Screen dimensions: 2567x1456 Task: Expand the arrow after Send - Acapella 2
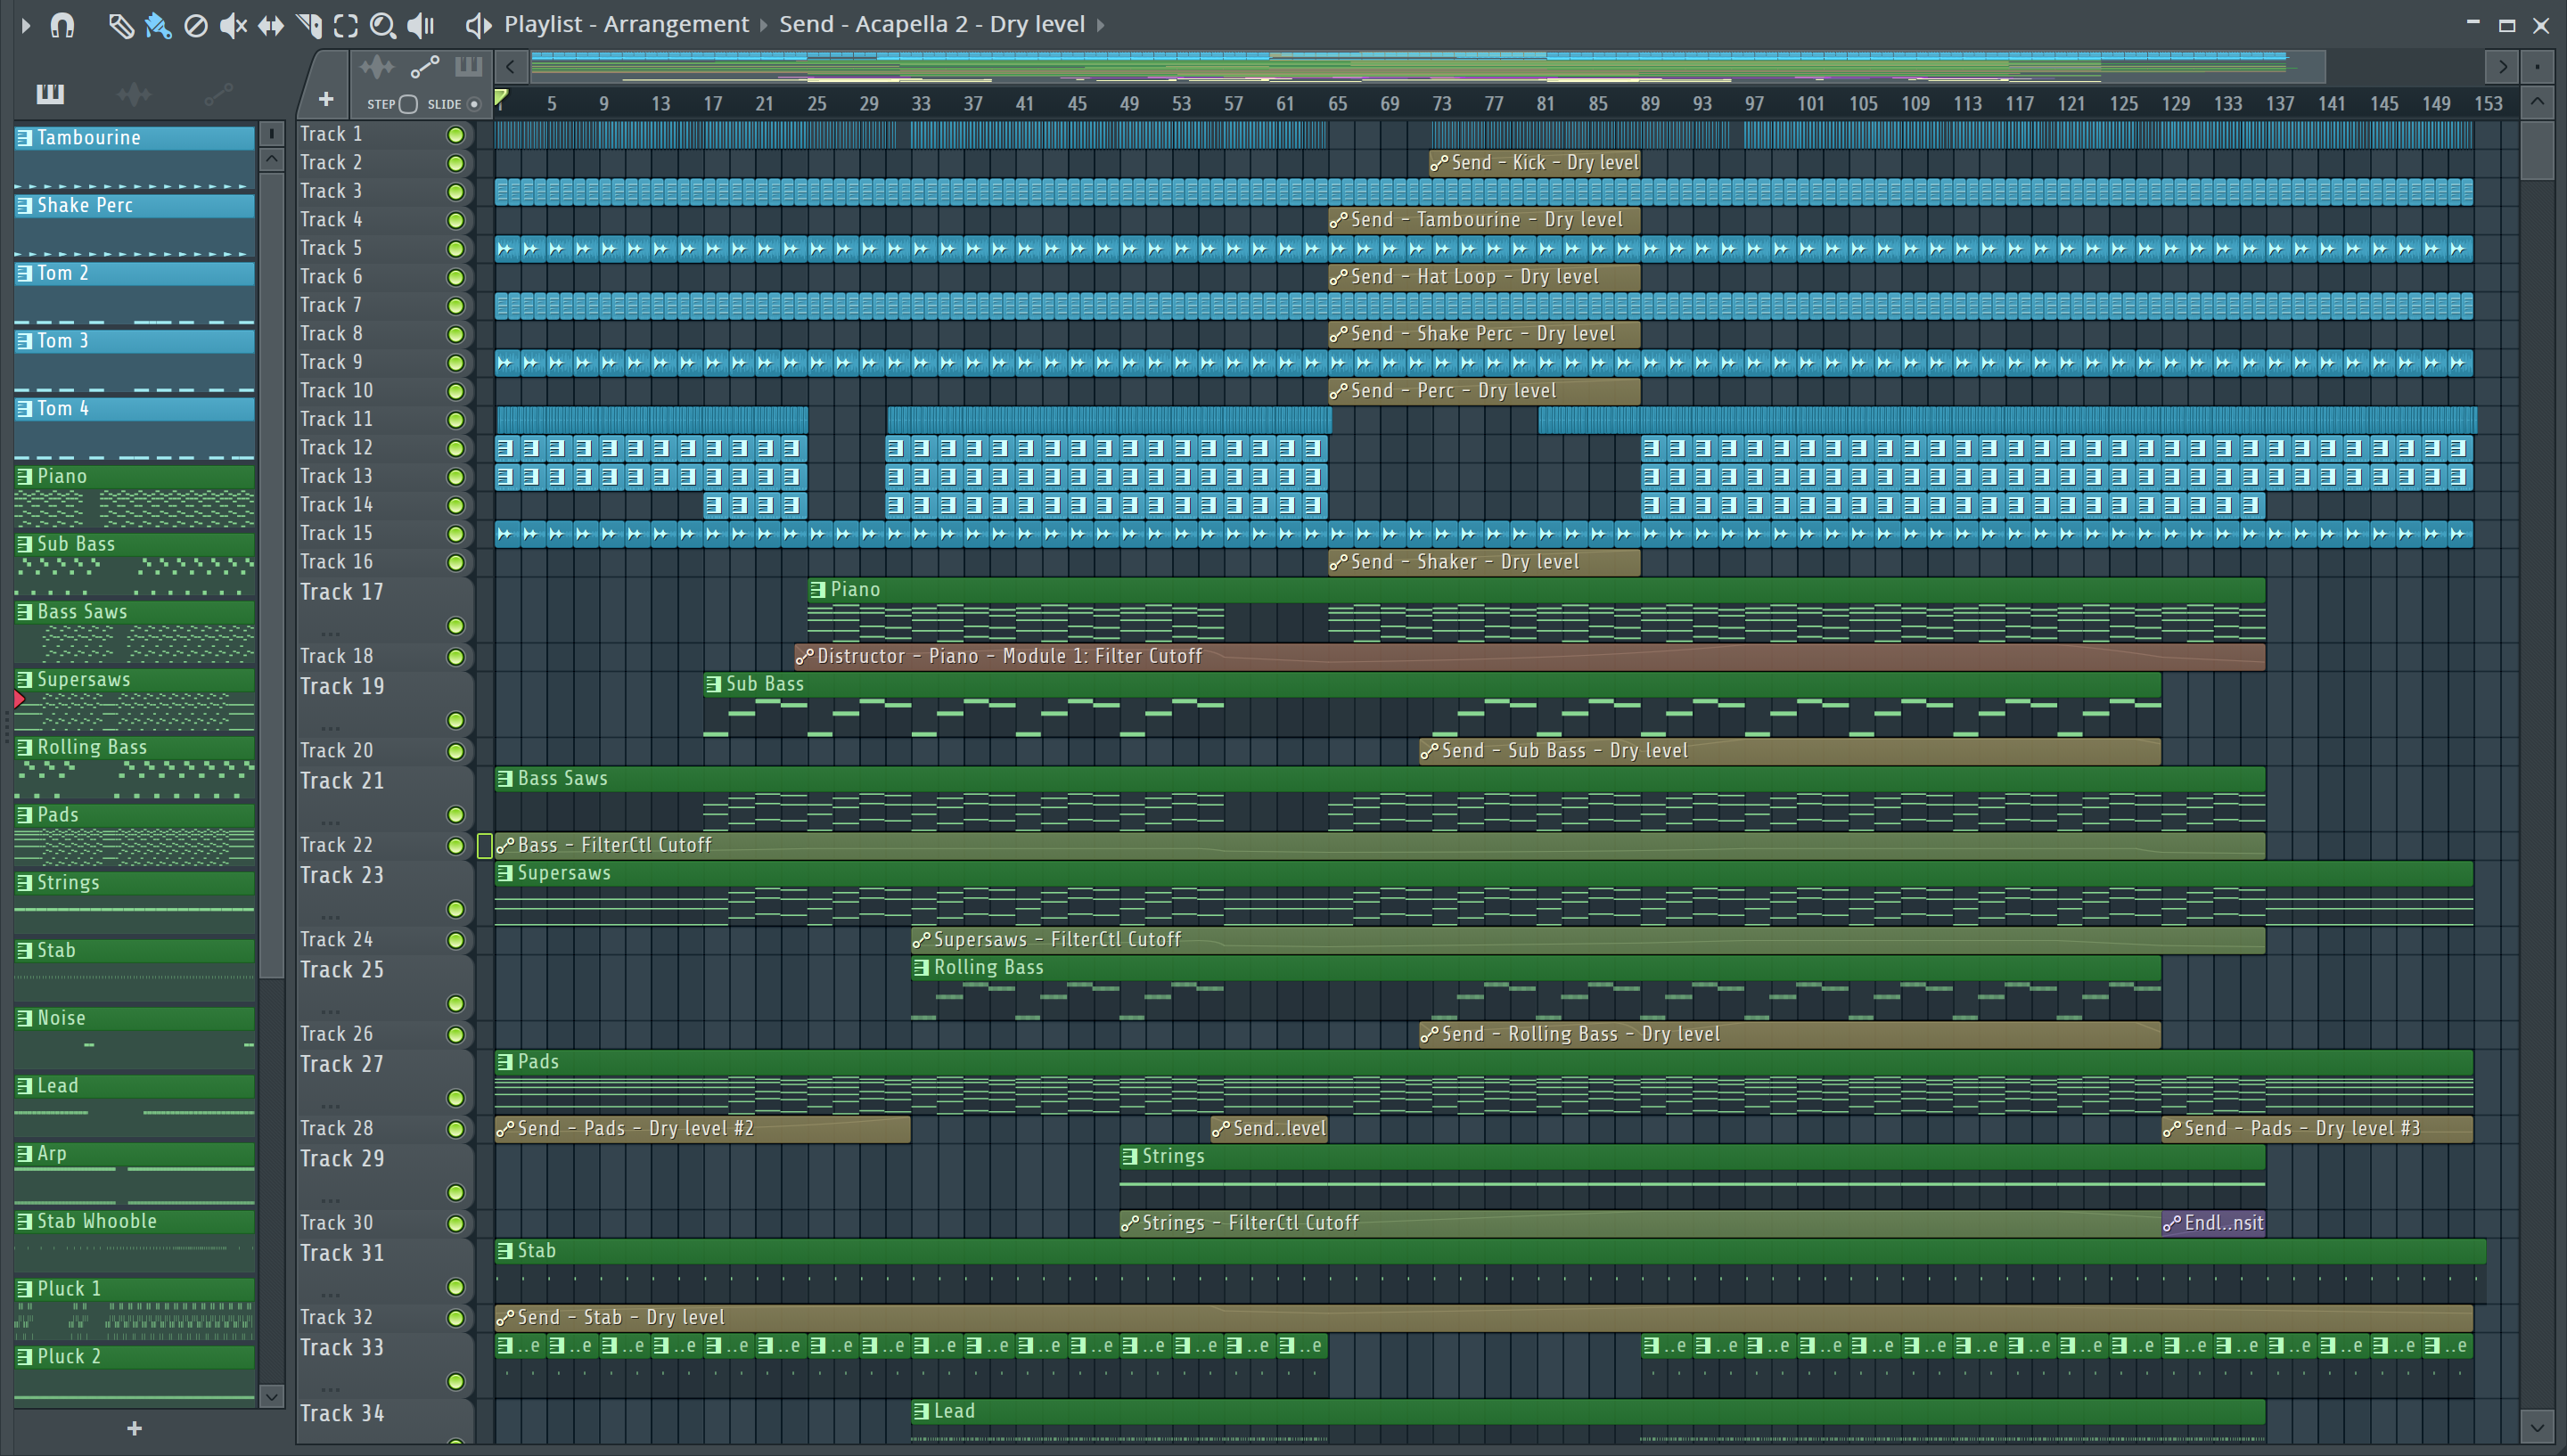pos(1101,25)
